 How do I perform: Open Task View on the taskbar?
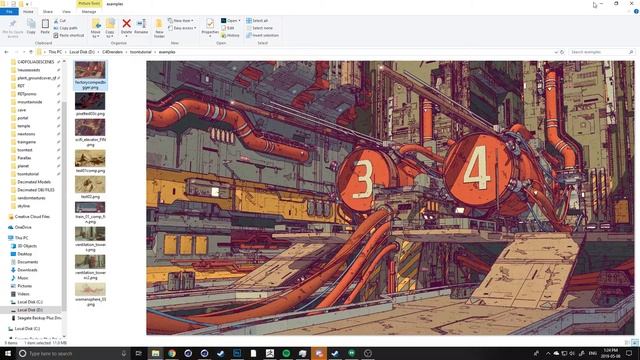(139, 353)
